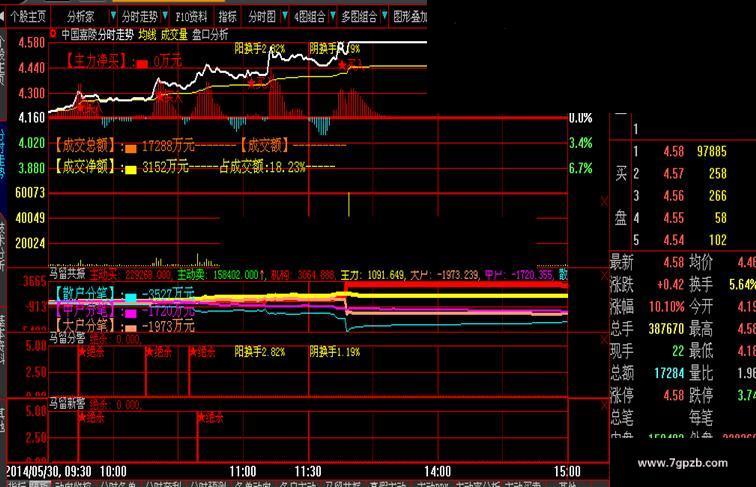756x487 pixels.
Task: Click the first ★绝杀 marker in 马留新警
Action: (x=91, y=418)
